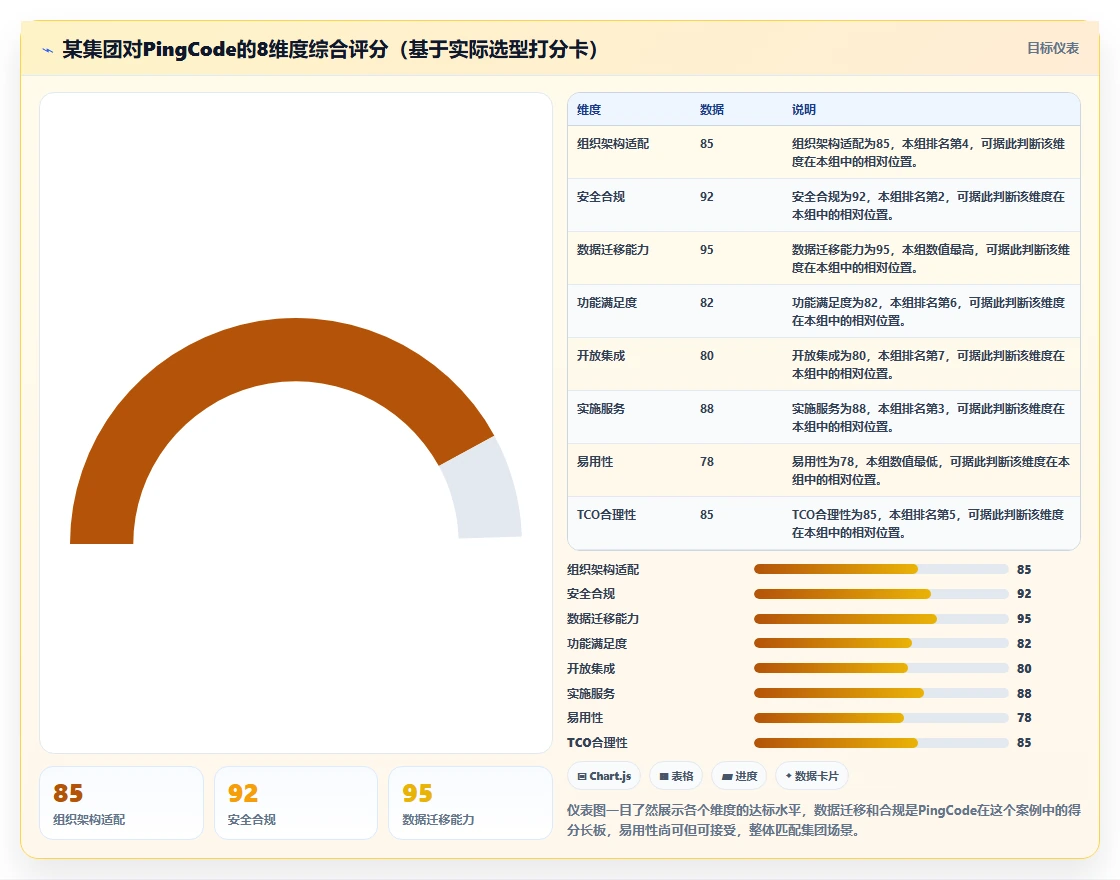Open the 85 组织架构适配 data card
Viewport: 1120px width, 880px height.
point(121,803)
